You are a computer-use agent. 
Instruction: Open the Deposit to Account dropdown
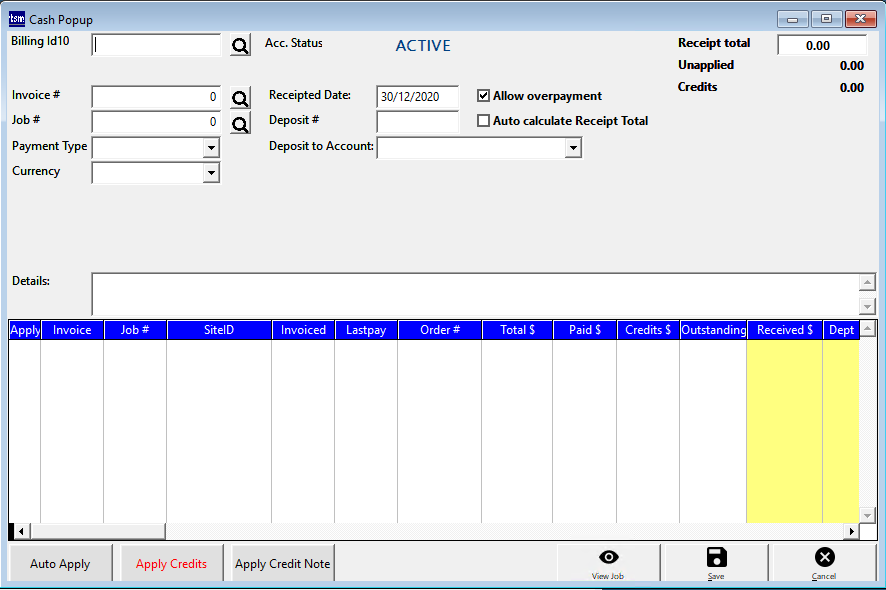pyautogui.click(x=572, y=148)
